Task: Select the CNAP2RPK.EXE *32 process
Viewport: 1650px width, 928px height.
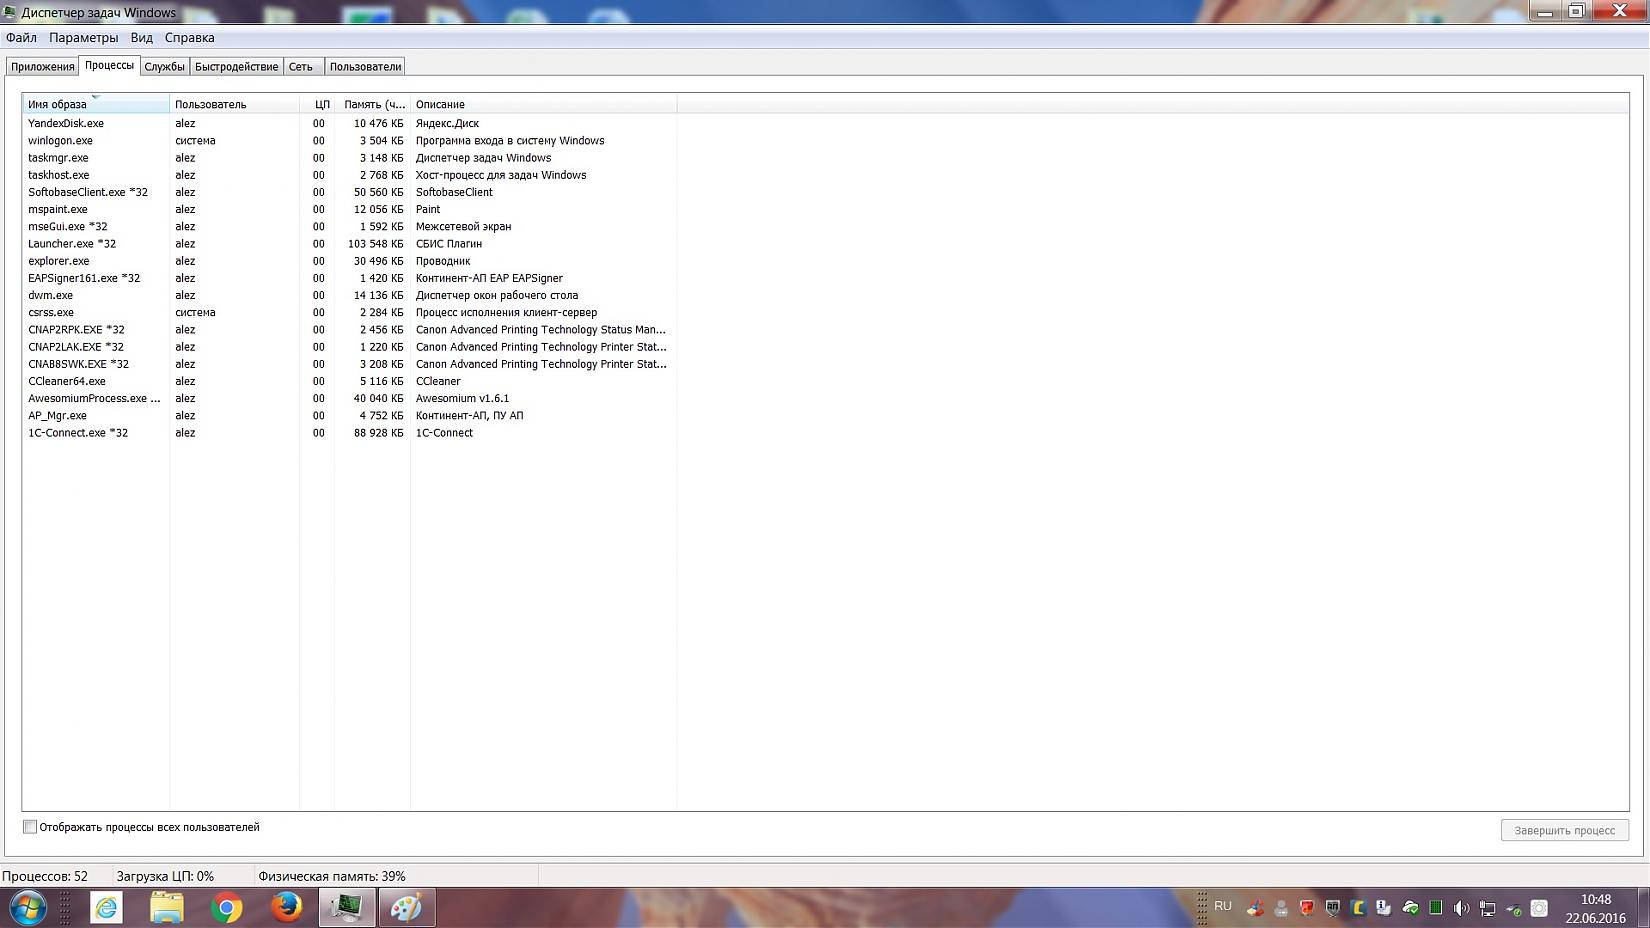Action: point(349,330)
